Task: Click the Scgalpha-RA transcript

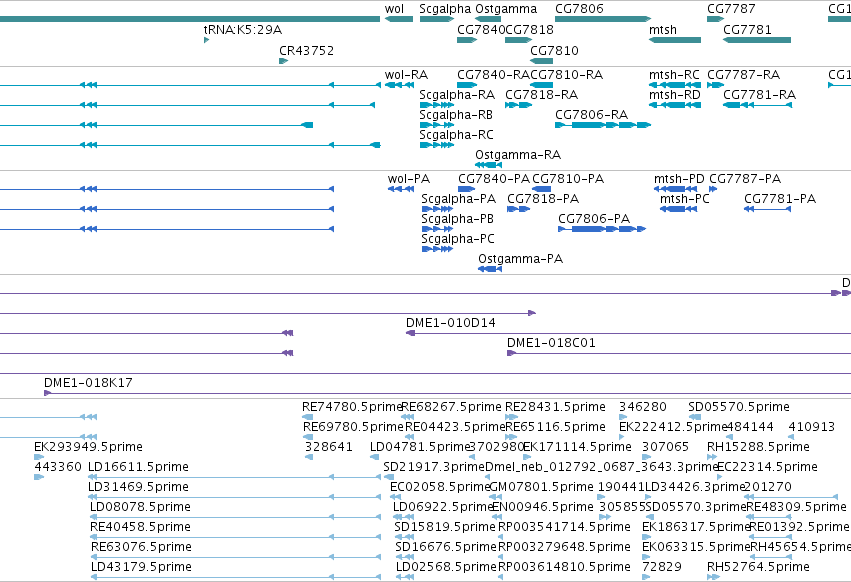Action: 437,105
